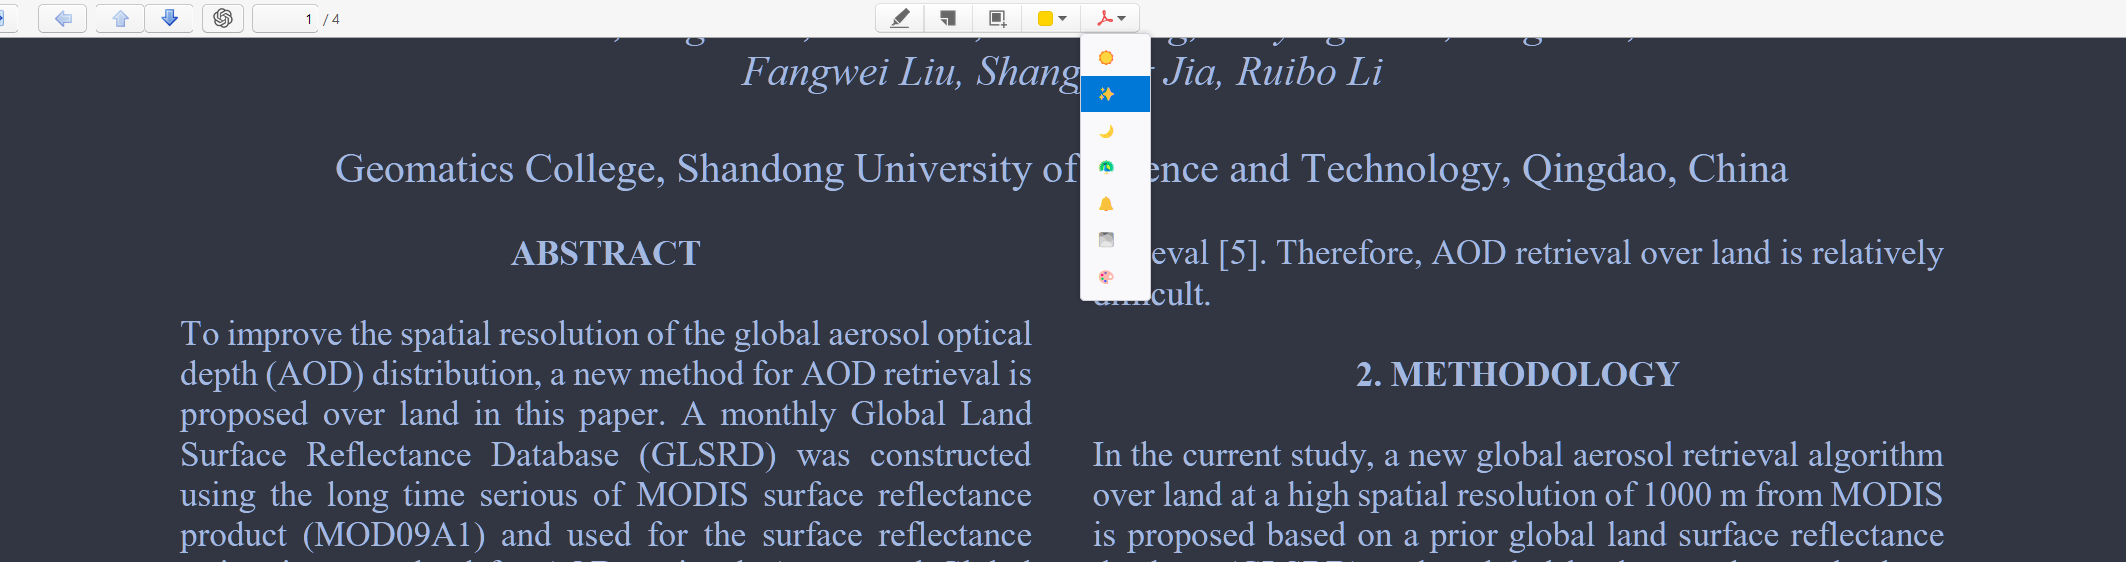Screen dimensions: 2126x562
Task: Choose the color palette theme option
Action: pyautogui.click(x=1115, y=277)
